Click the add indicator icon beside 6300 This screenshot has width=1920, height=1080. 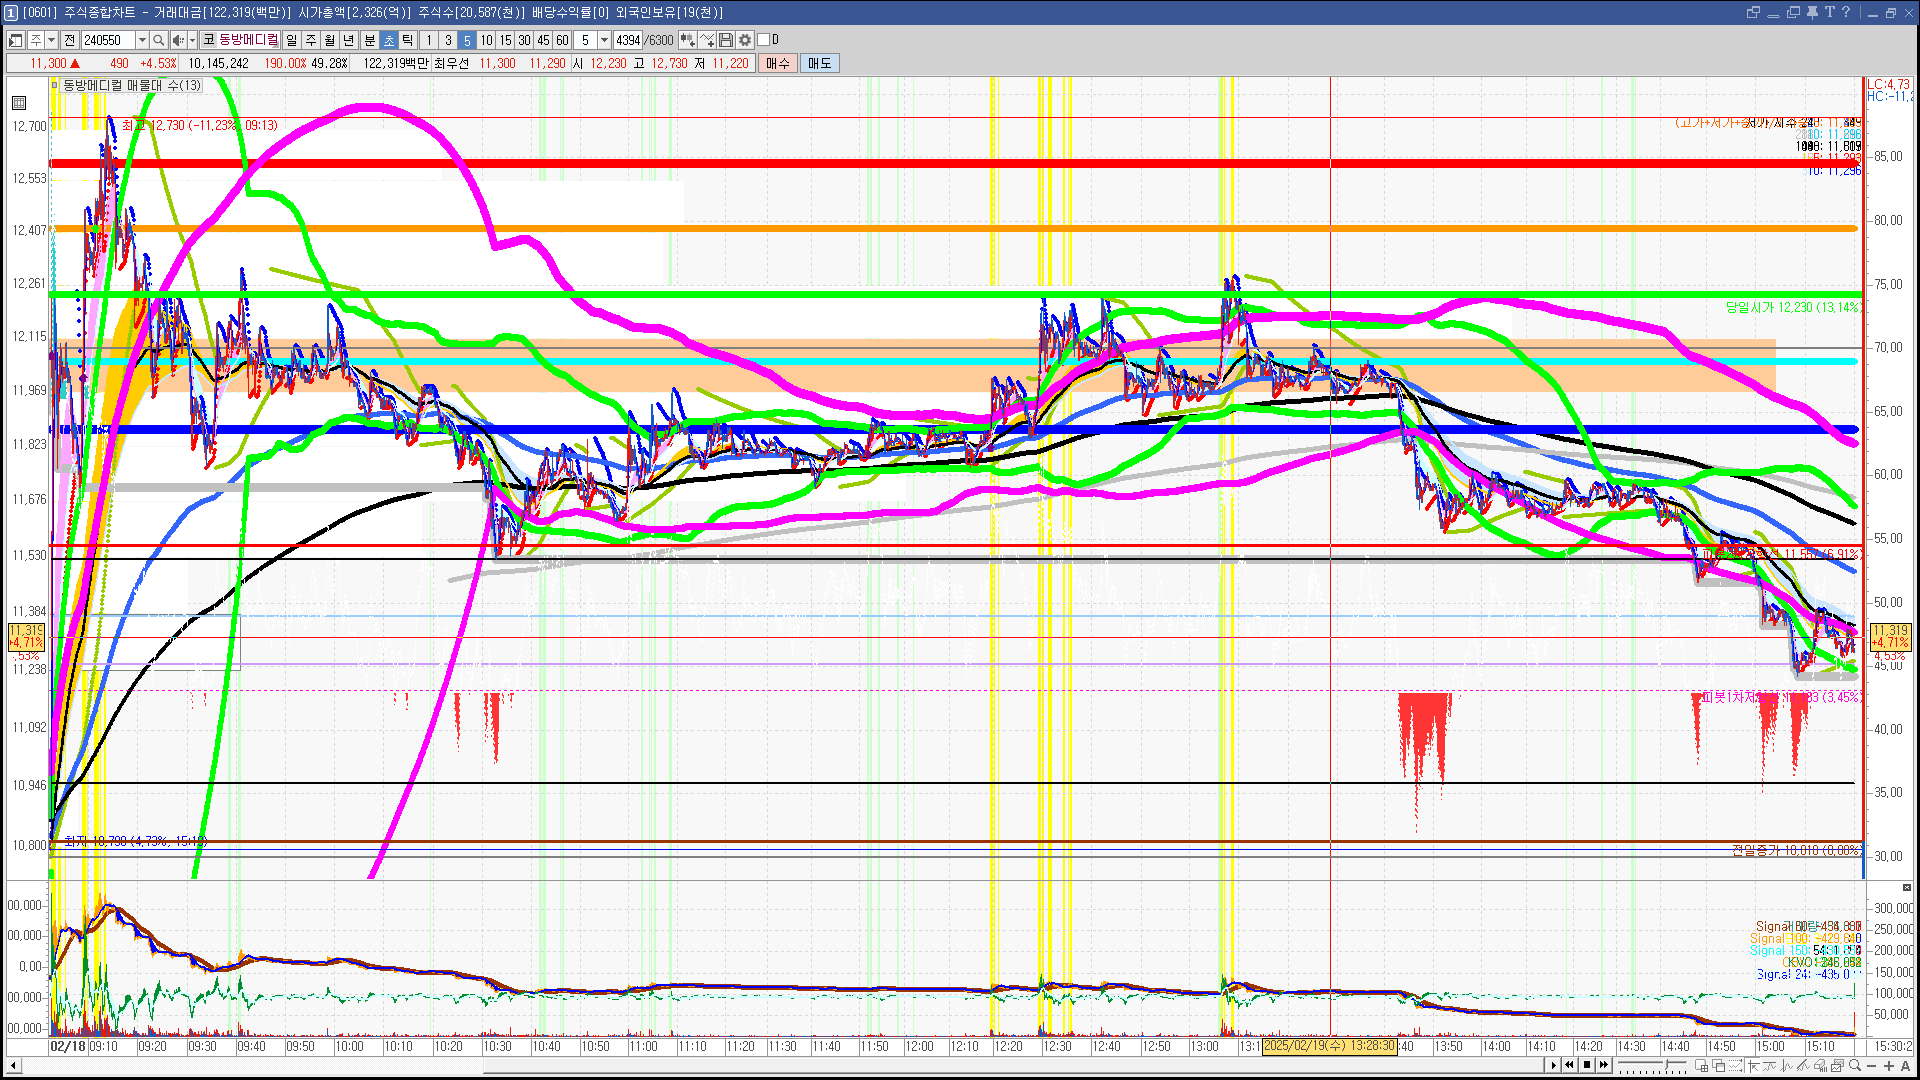(687, 40)
